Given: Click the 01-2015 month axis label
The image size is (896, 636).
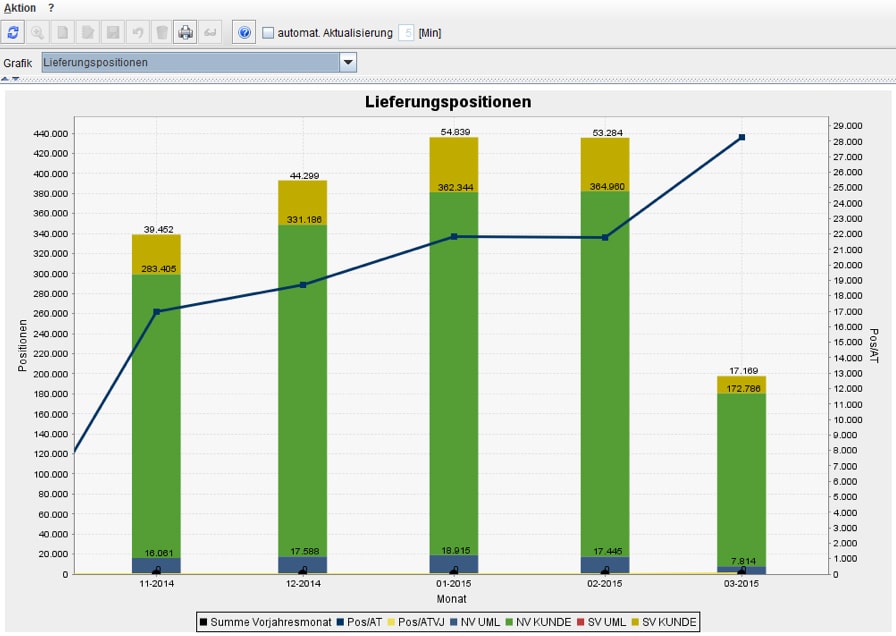Looking at the screenshot, I should (454, 583).
